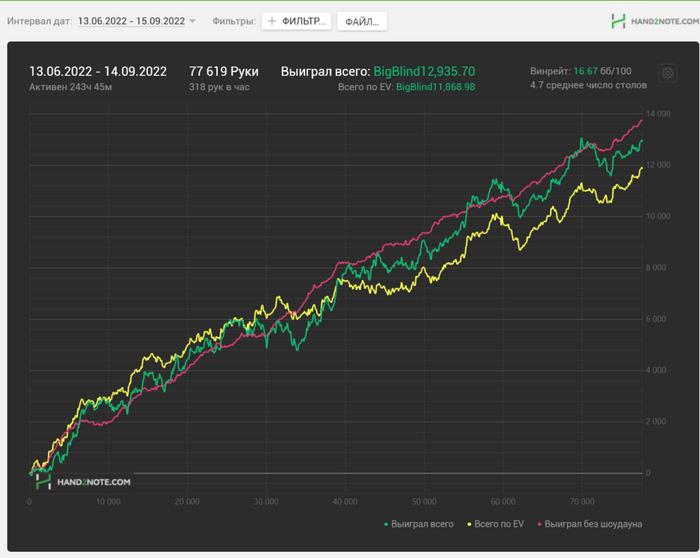Click the total winnings value BigBlind12,935.70
700x558 pixels.
point(424,71)
